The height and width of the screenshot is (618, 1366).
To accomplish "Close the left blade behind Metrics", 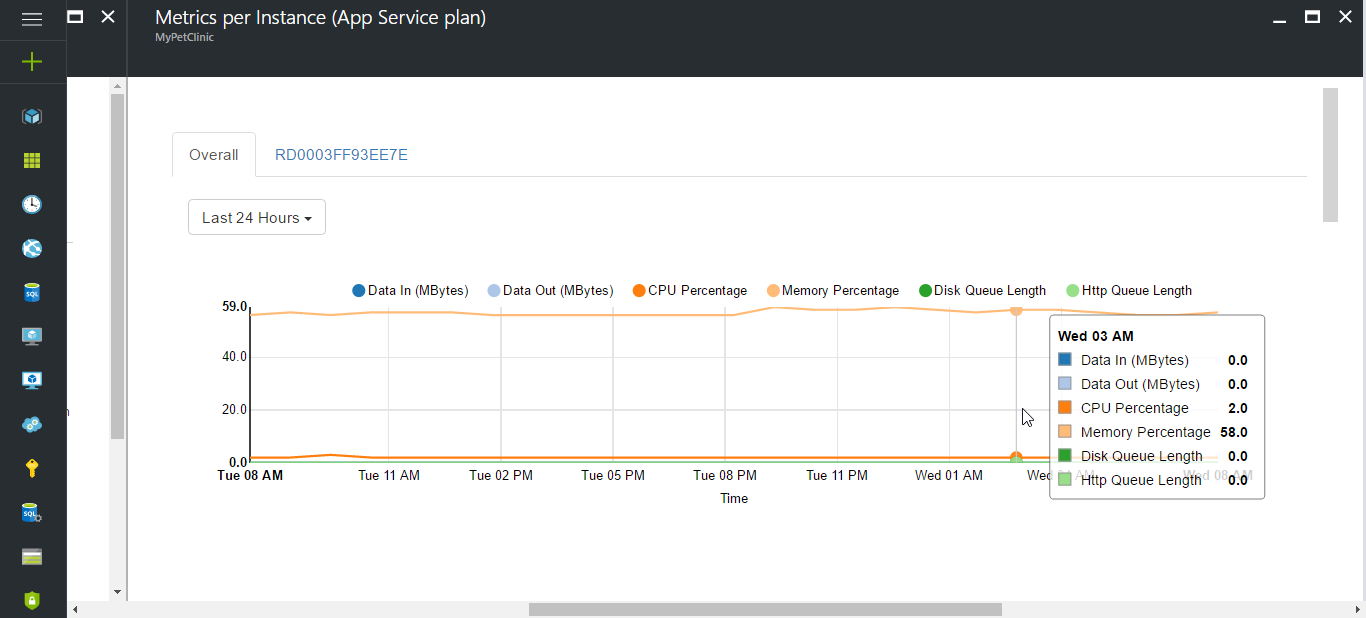I will [x=108, y=16].
